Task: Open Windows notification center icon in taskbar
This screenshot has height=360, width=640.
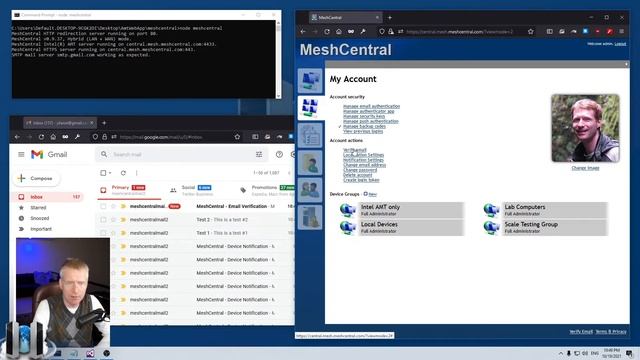Action: click(629, 353)
